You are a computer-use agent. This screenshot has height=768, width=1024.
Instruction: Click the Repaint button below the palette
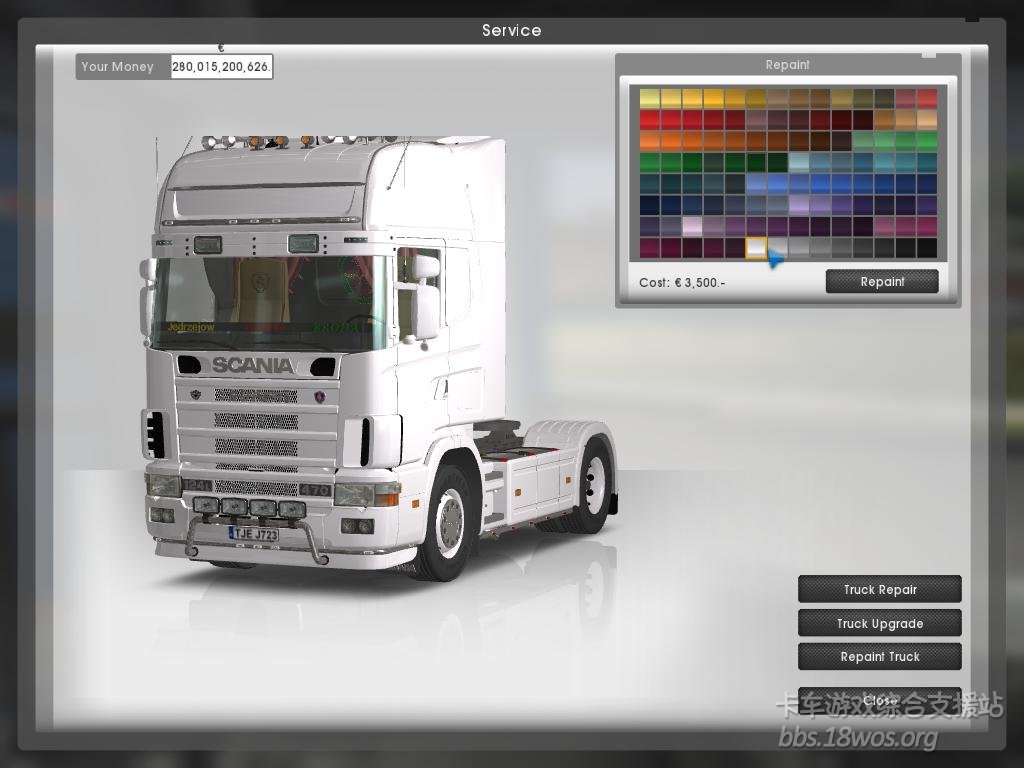(881, 282)
